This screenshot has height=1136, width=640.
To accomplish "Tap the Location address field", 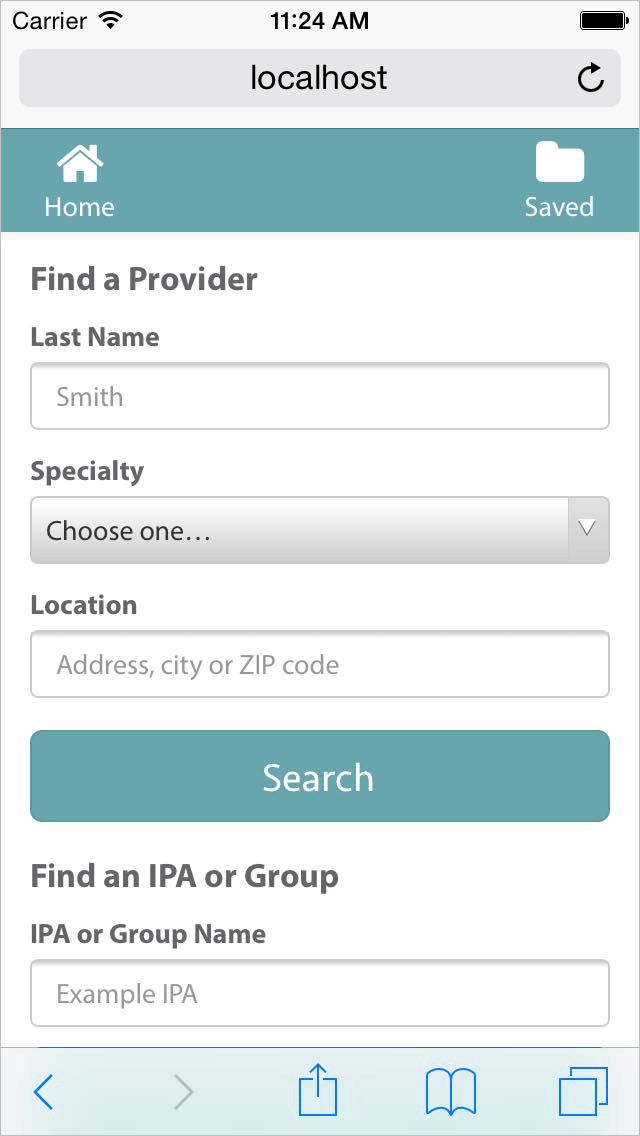I will point(319,664).
